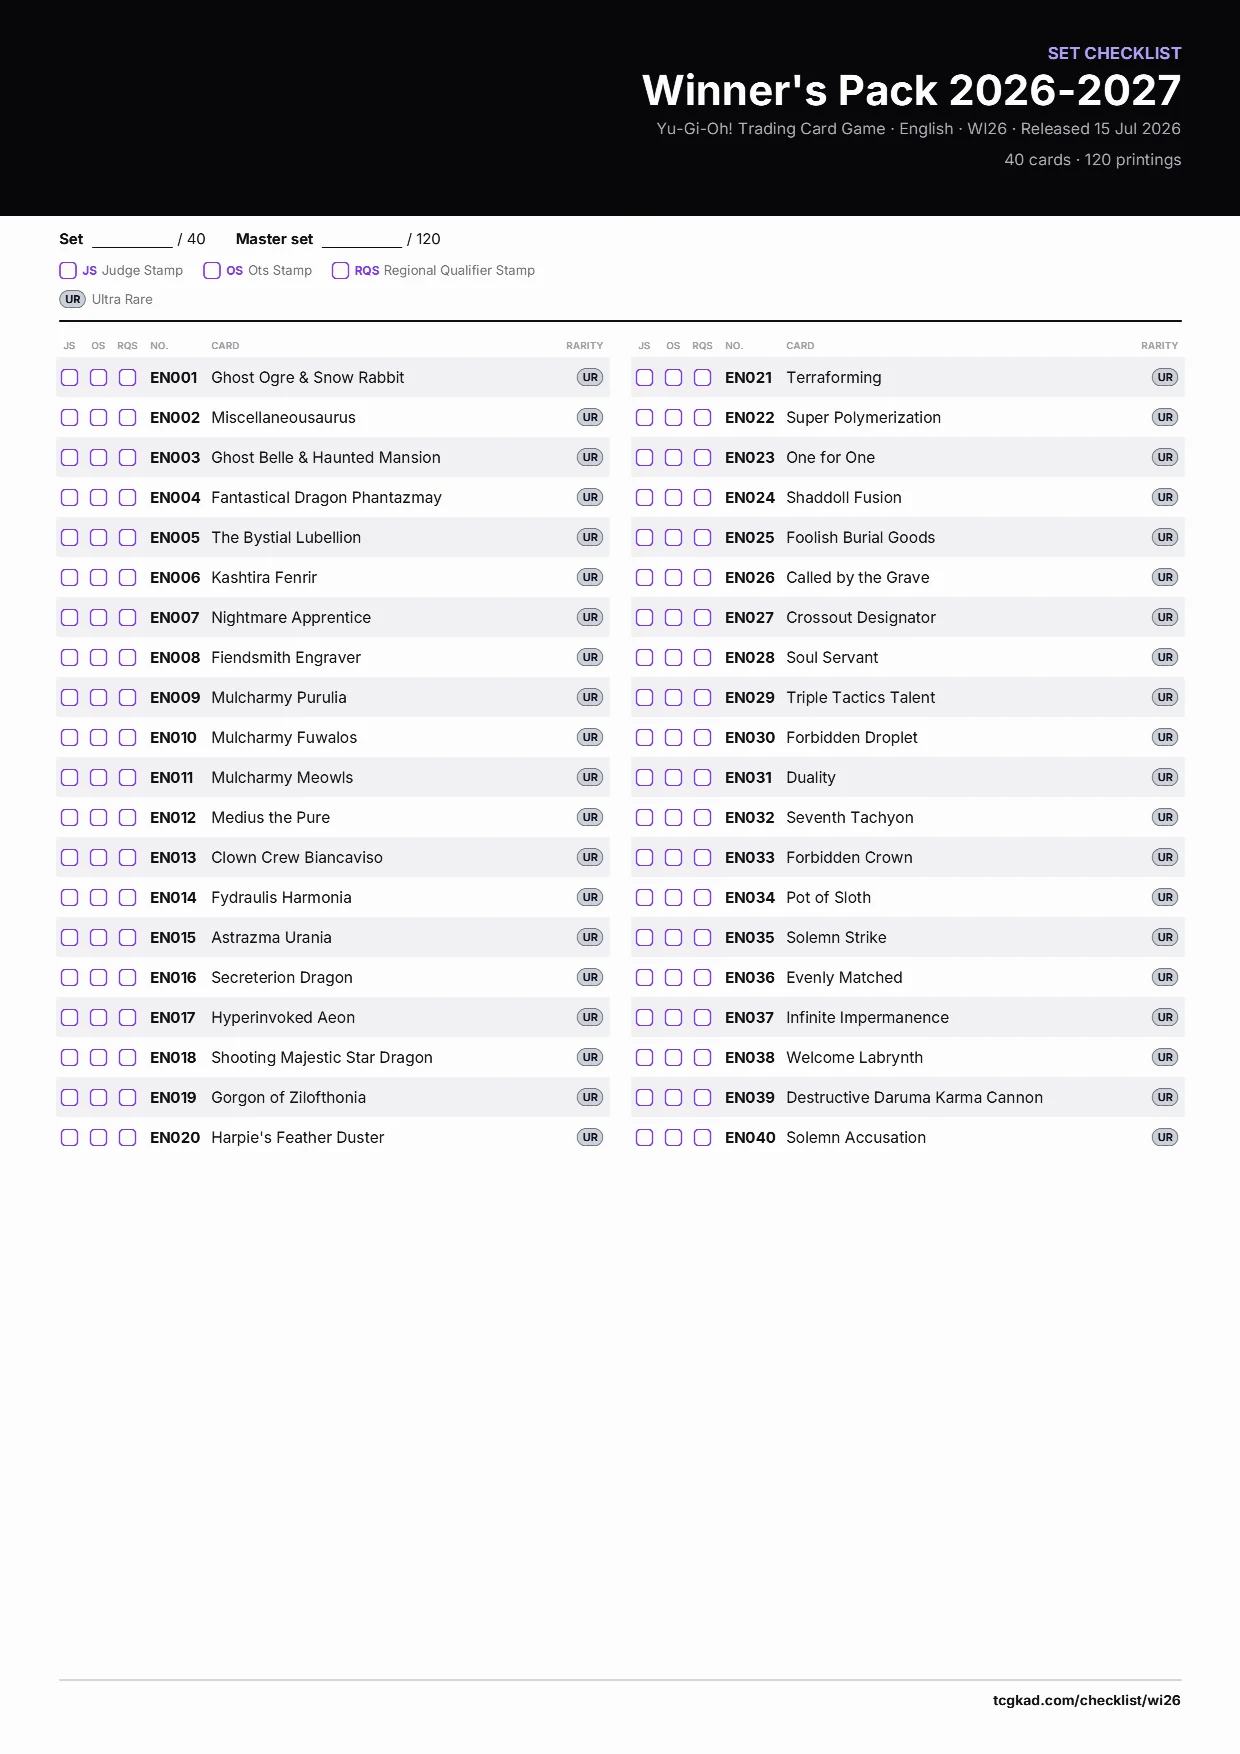Select the card name Shooting Majestic Star Dragon
Screen dimensions: 1240x1754
[322, 1057]
